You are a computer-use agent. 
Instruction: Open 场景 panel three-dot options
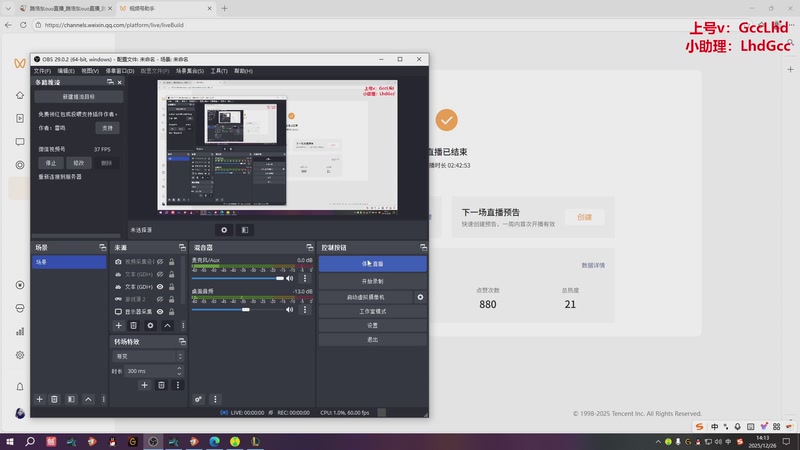tap(104, 399)
